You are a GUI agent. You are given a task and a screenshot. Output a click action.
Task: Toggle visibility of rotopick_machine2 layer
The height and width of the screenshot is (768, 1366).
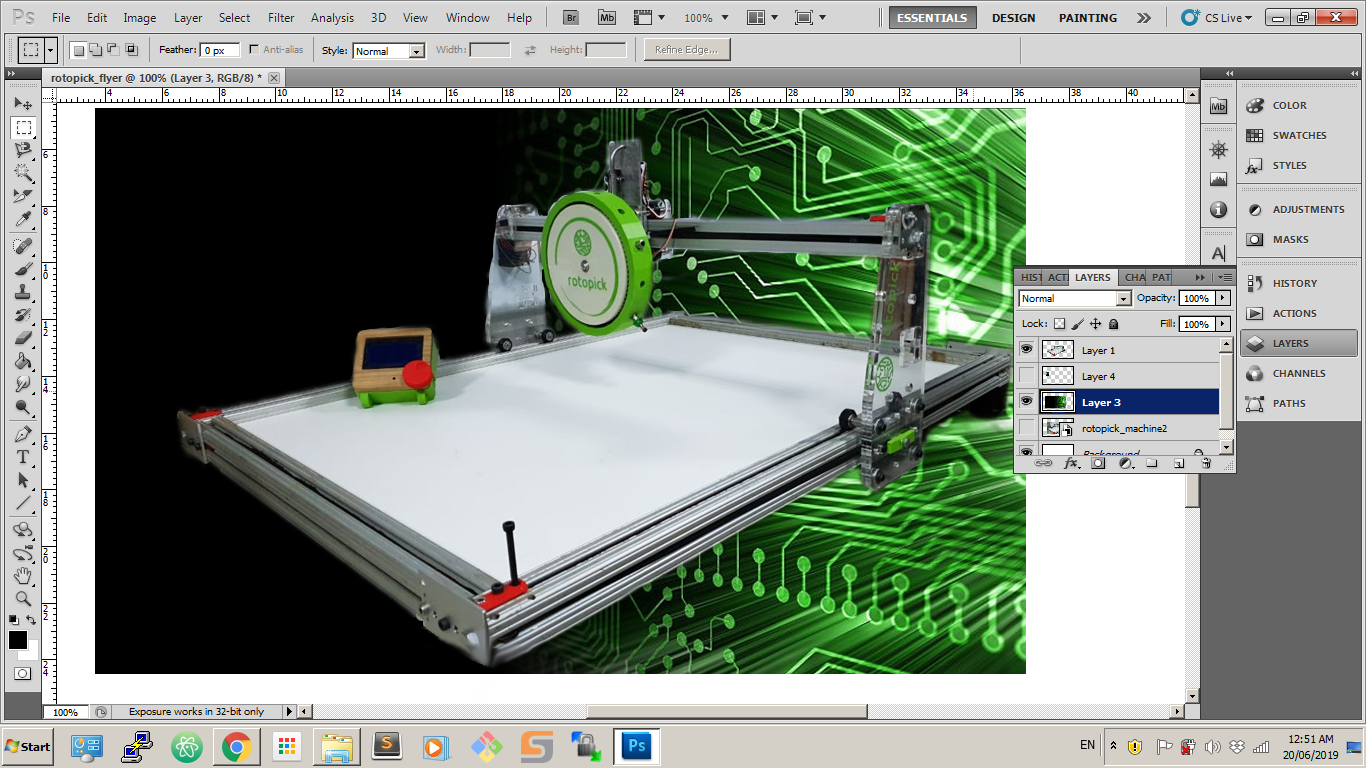click(x=1026, y=428)
